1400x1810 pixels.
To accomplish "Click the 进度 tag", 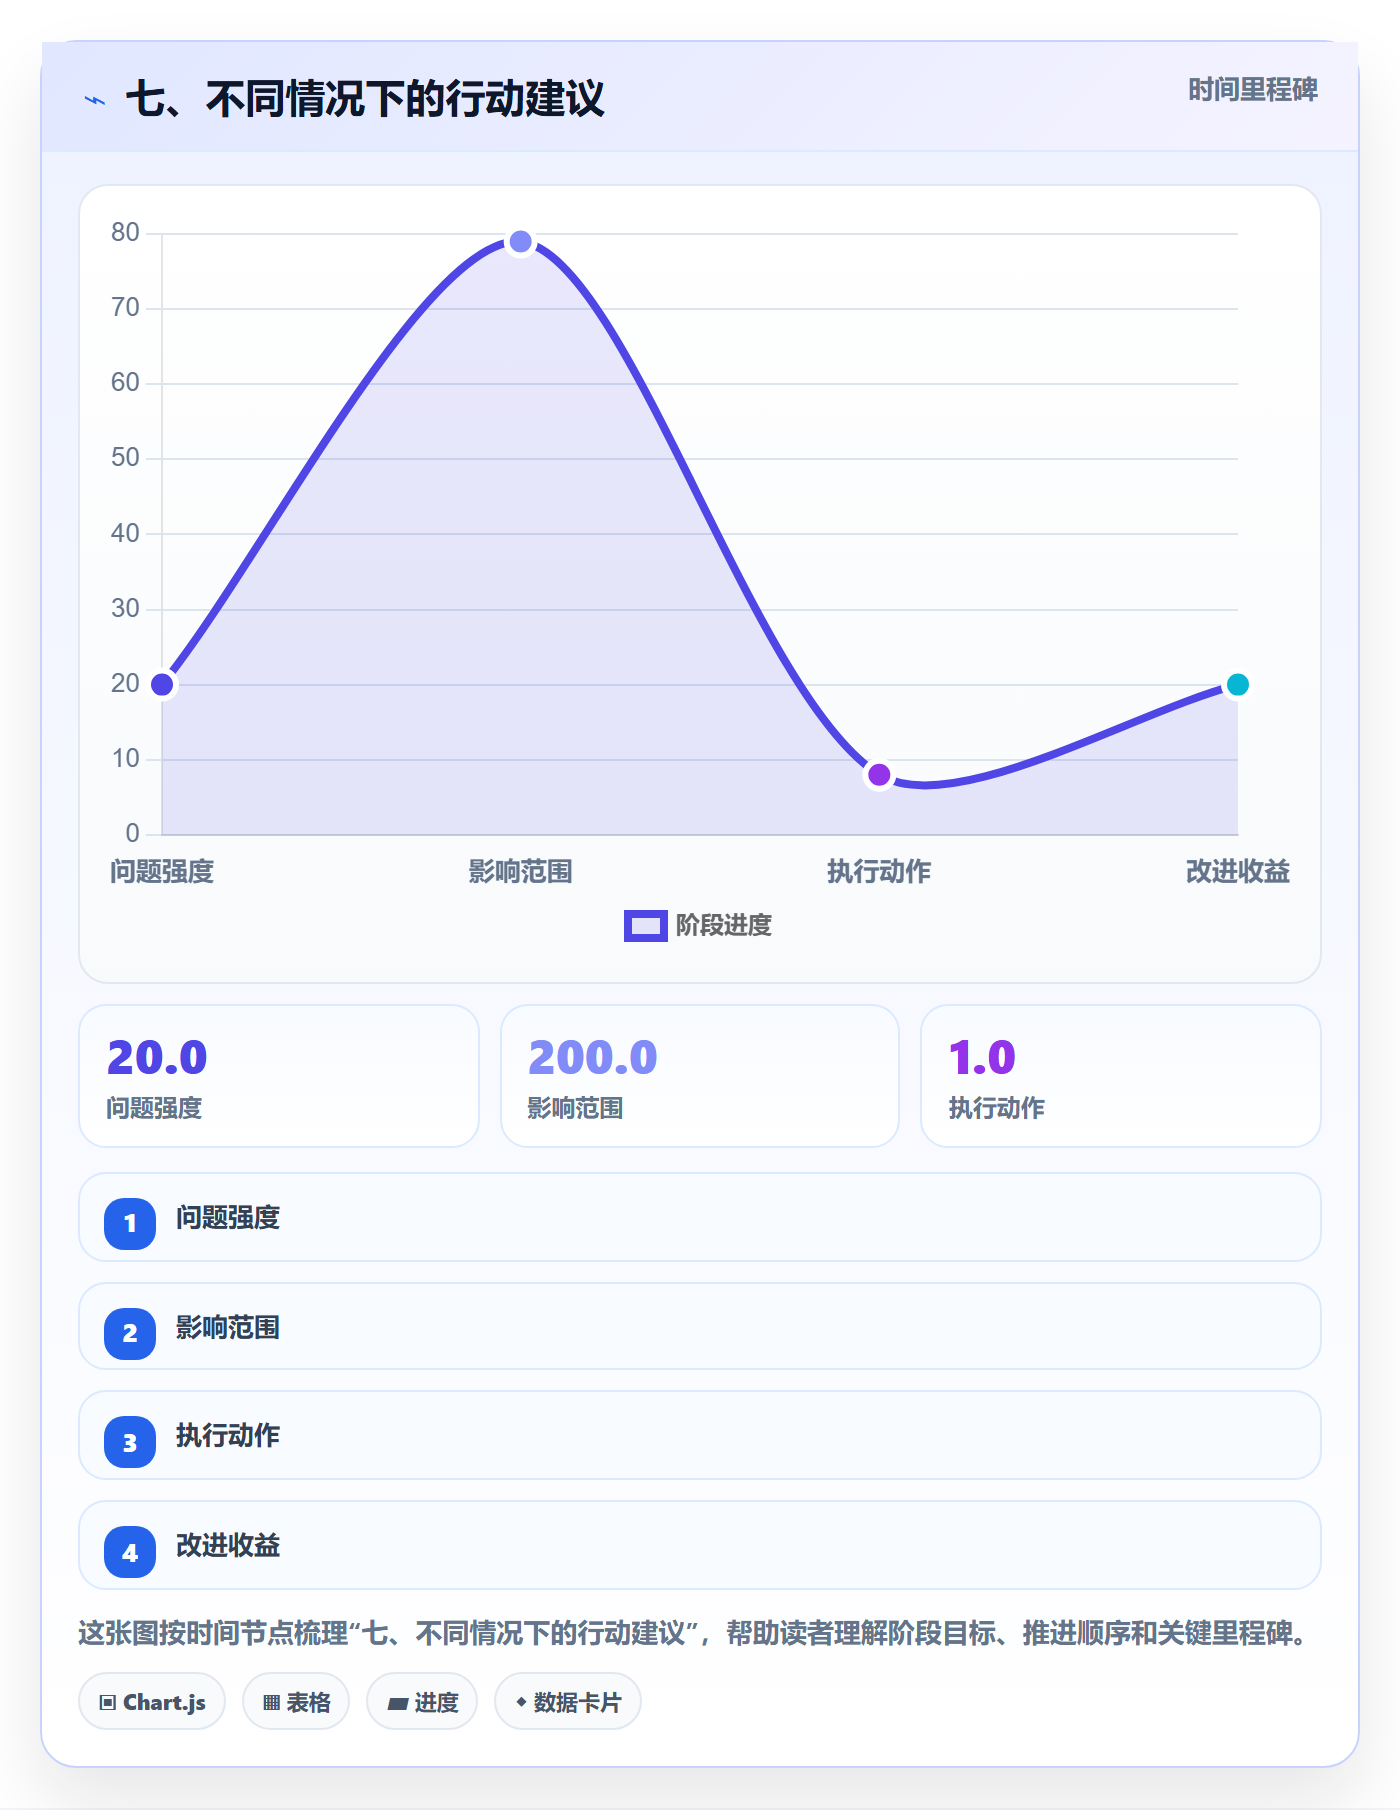I will pyautogui.click(x=422, y=1701).
